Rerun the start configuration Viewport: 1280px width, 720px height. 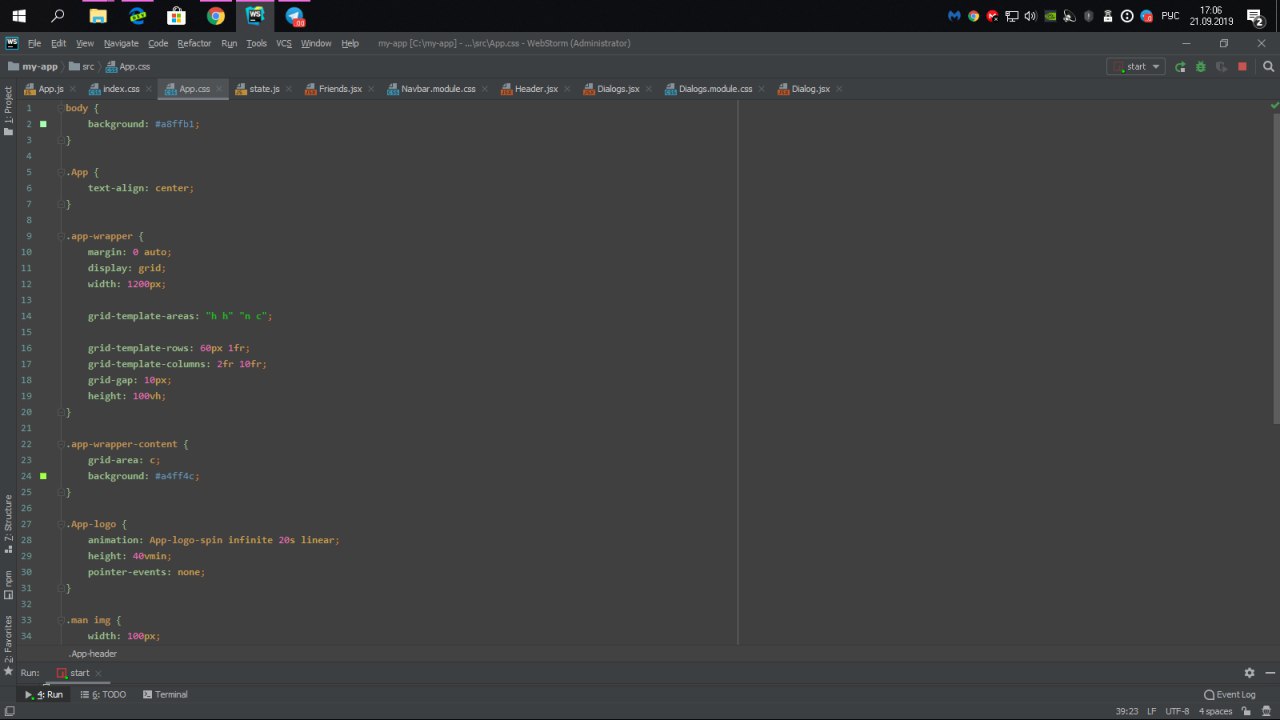(1180, 67)
